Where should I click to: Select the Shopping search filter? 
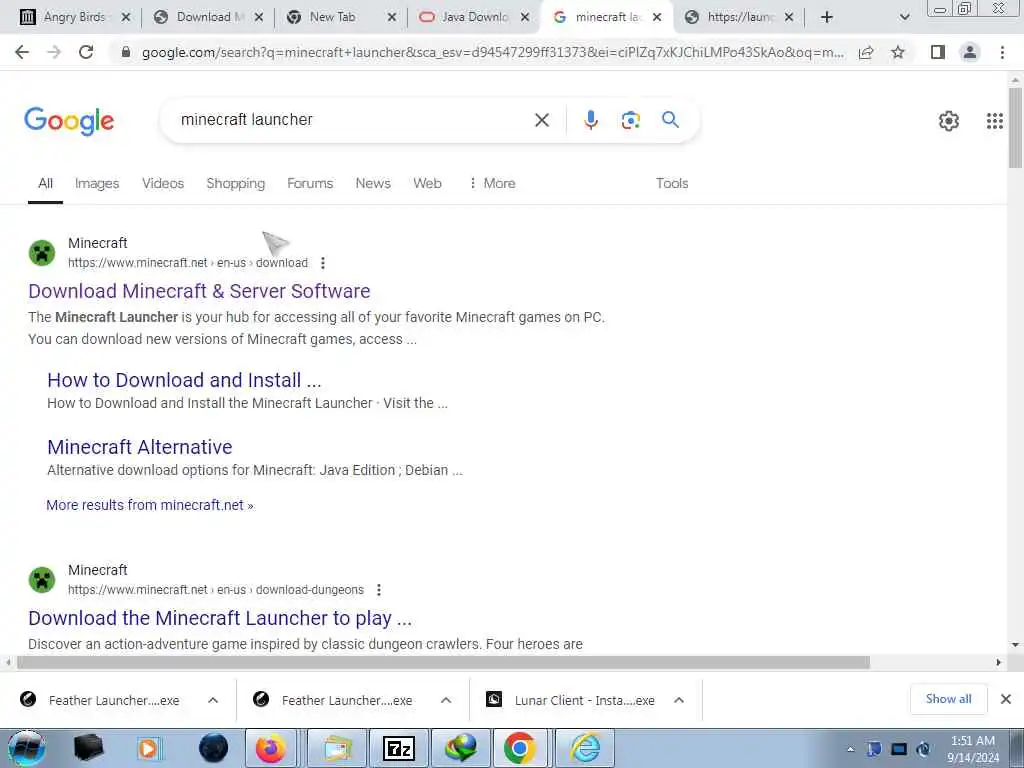pyautogui.click(x=236, y=184)
